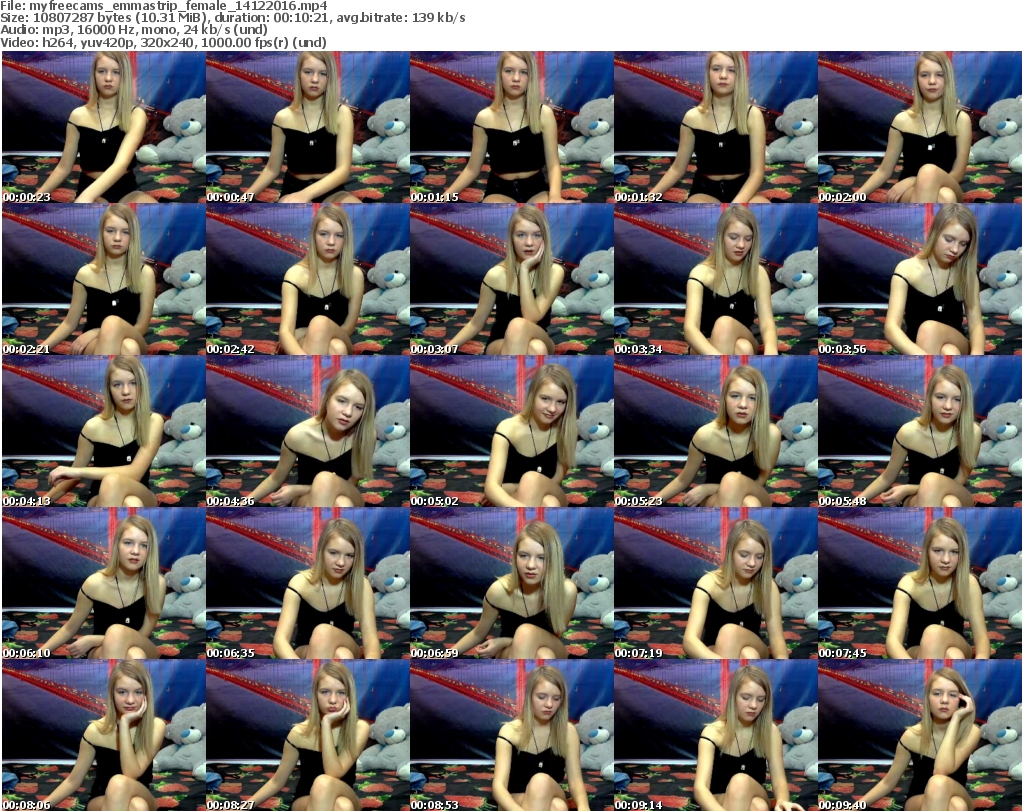The width and height of the screenshot is (1024, 811).
Task: Choose the frame marked 00:06:35
Action: pyautogui.click(x=308, y=584)
